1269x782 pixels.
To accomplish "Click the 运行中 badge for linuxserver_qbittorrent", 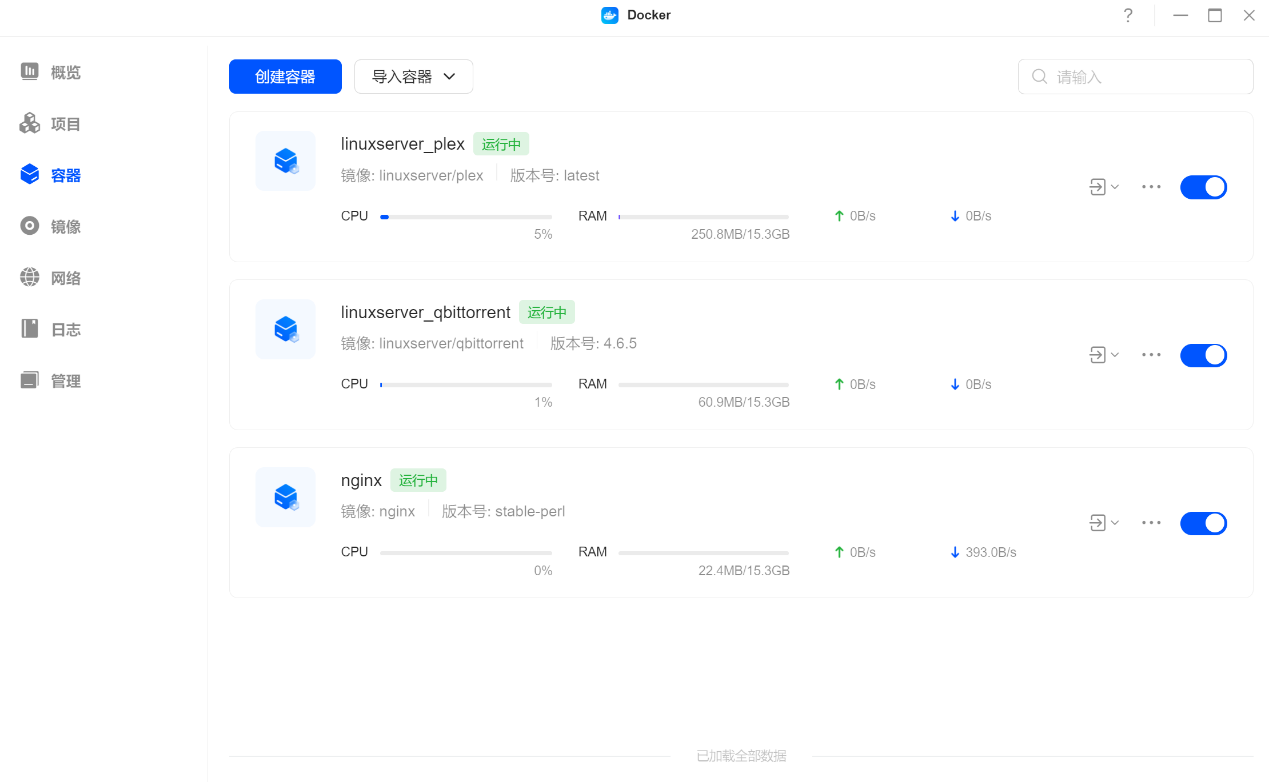I will (547, 312).
